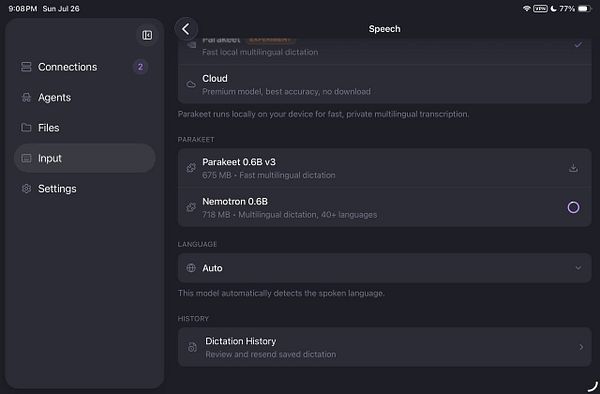Click the PARAKEET section header
The width and height of the screenshot is (600, 394).
[x=196, y=140]
